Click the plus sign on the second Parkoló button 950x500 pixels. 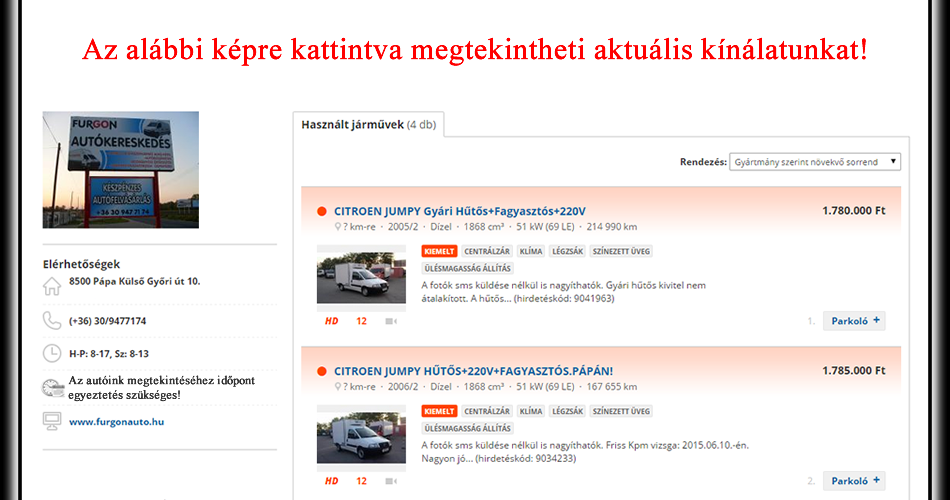pyautogui.click(x=876, y=480)
